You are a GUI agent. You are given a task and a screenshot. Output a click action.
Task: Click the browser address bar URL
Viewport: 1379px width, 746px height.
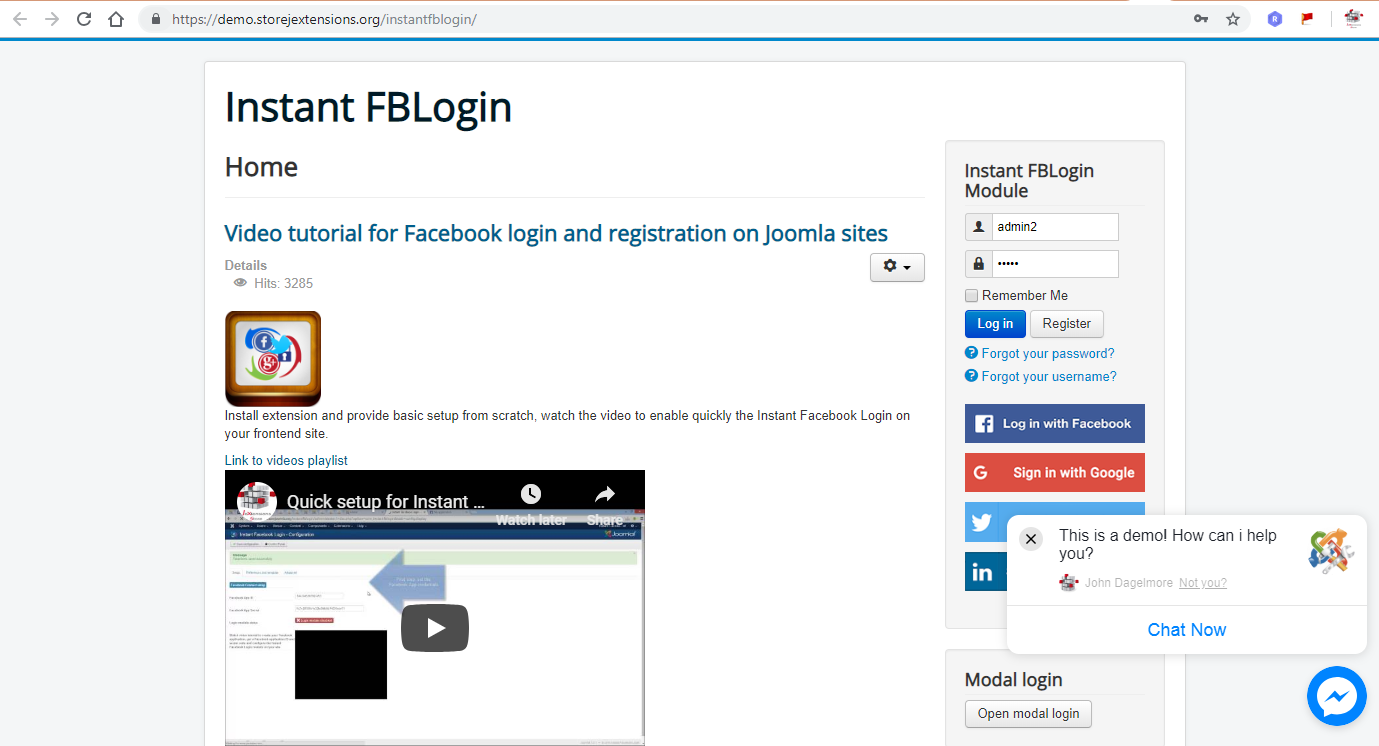324,19
